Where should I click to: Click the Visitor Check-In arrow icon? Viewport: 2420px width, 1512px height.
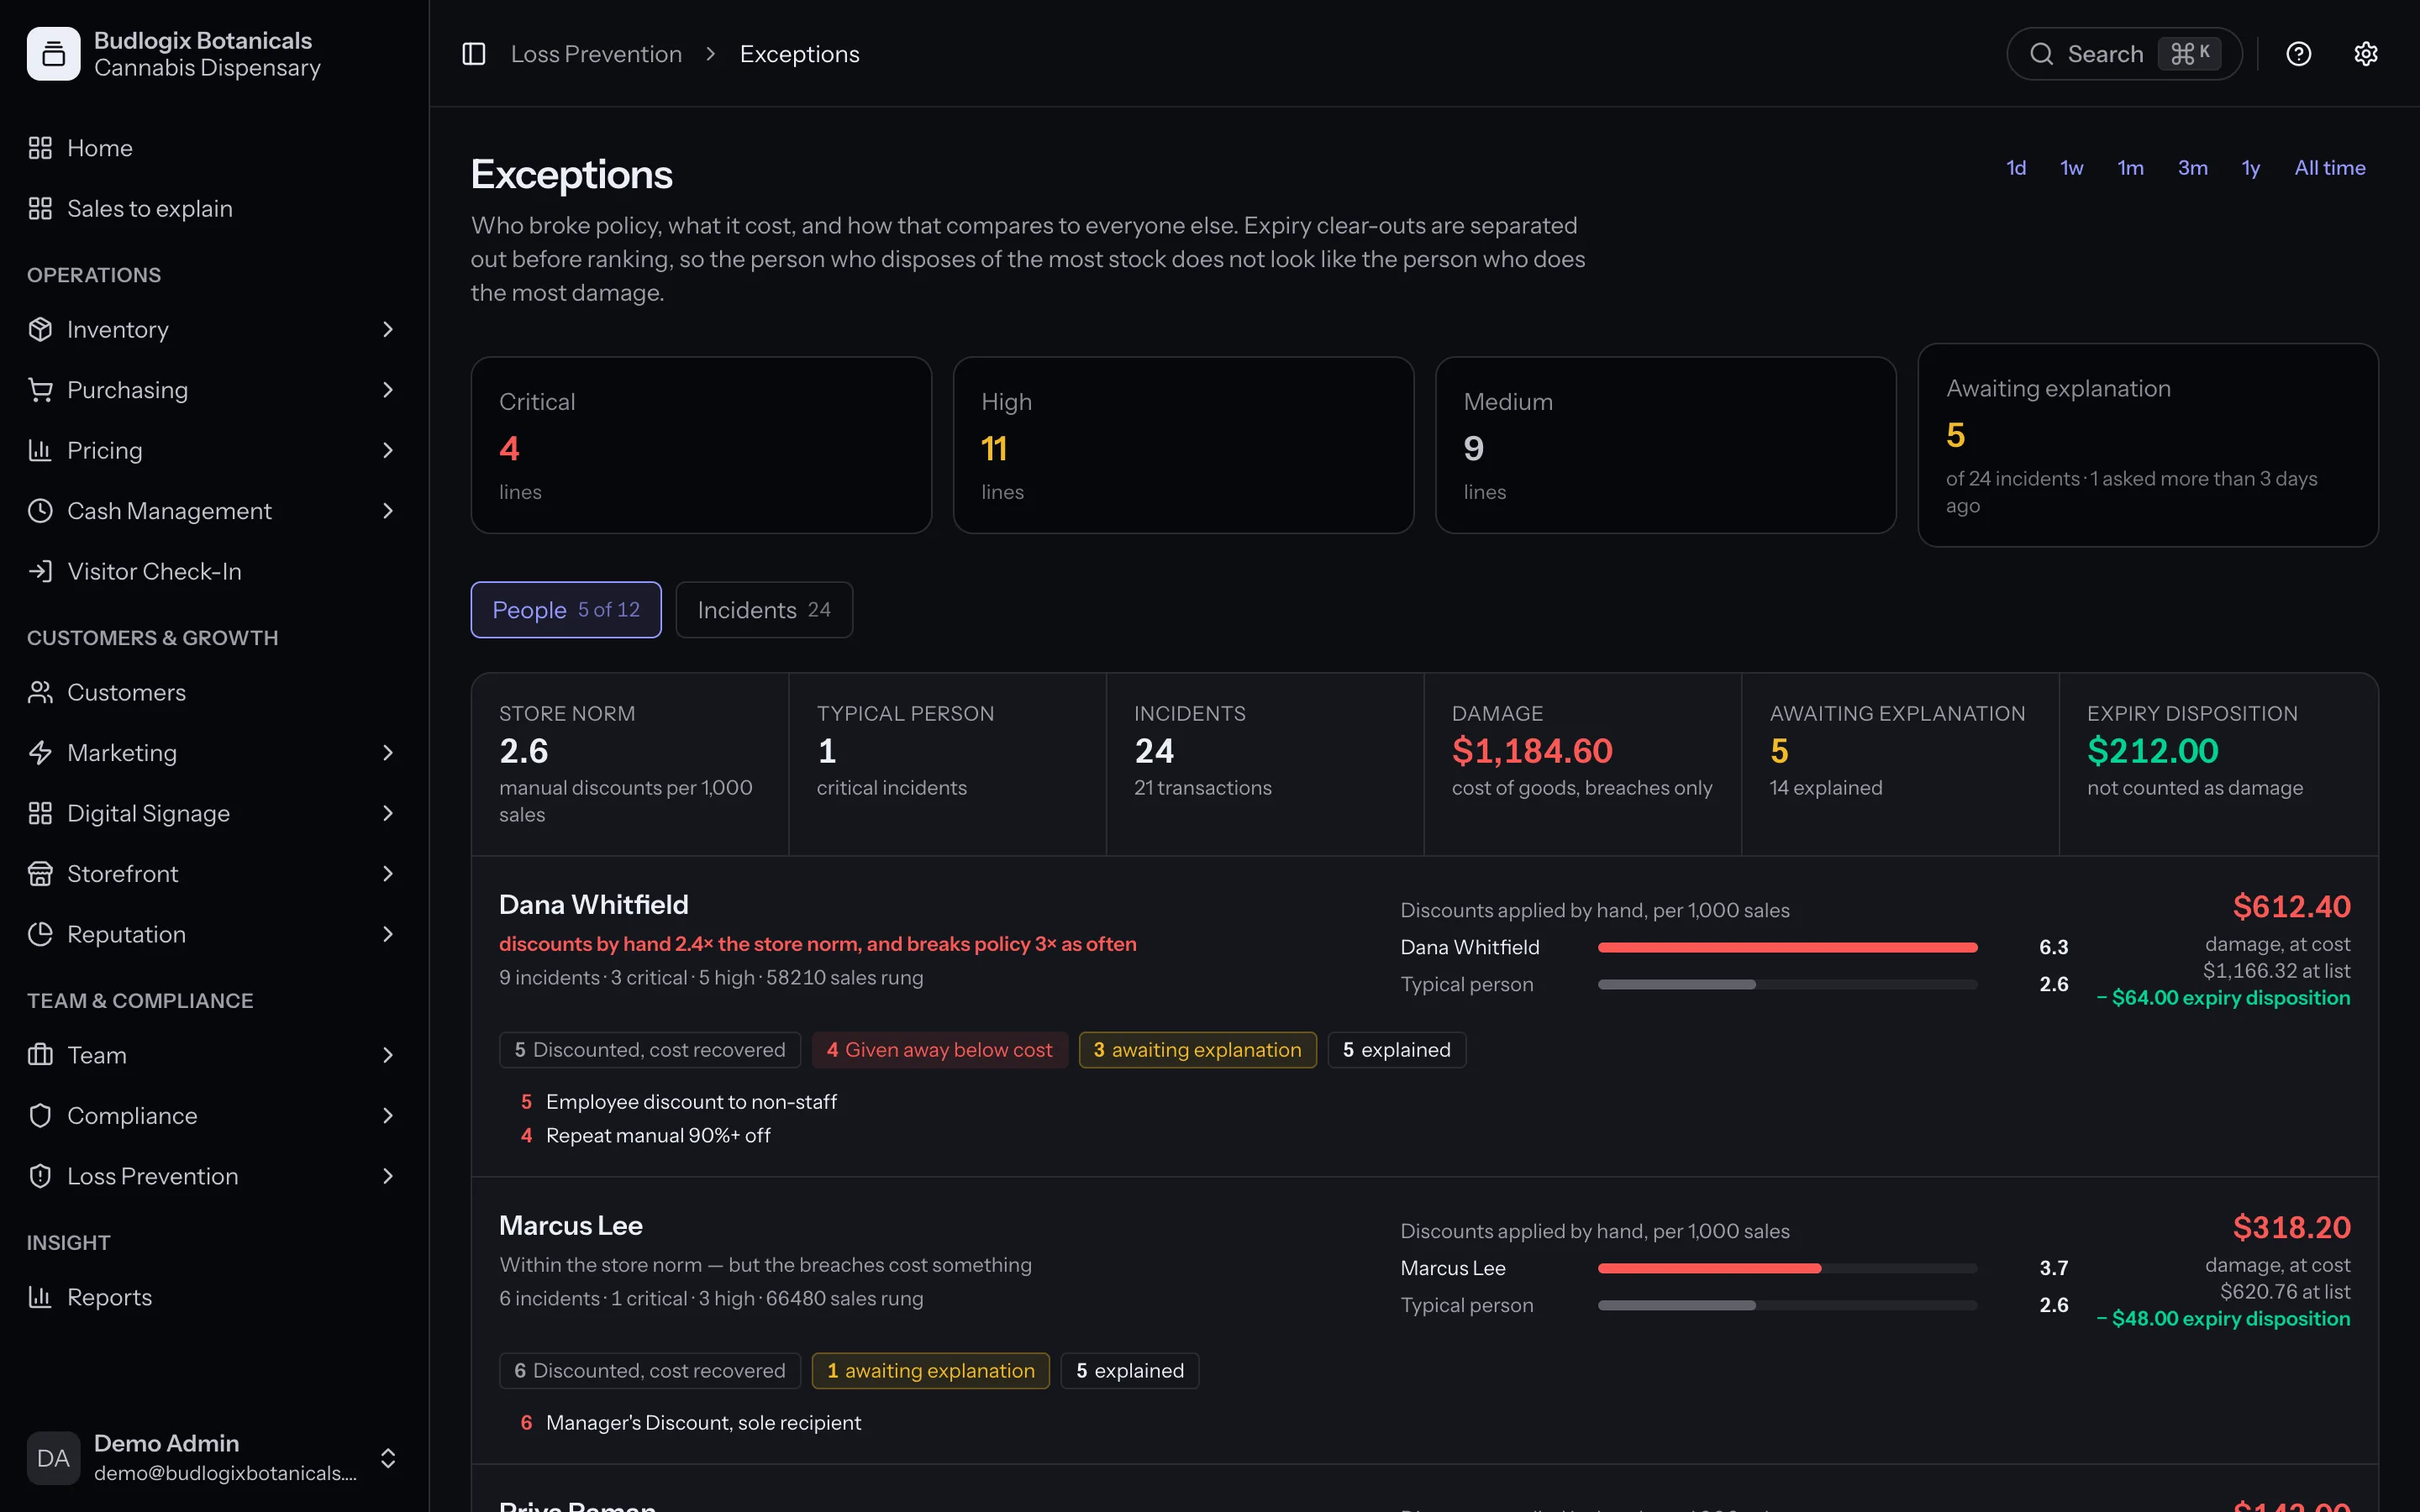(x=40, y=571)
